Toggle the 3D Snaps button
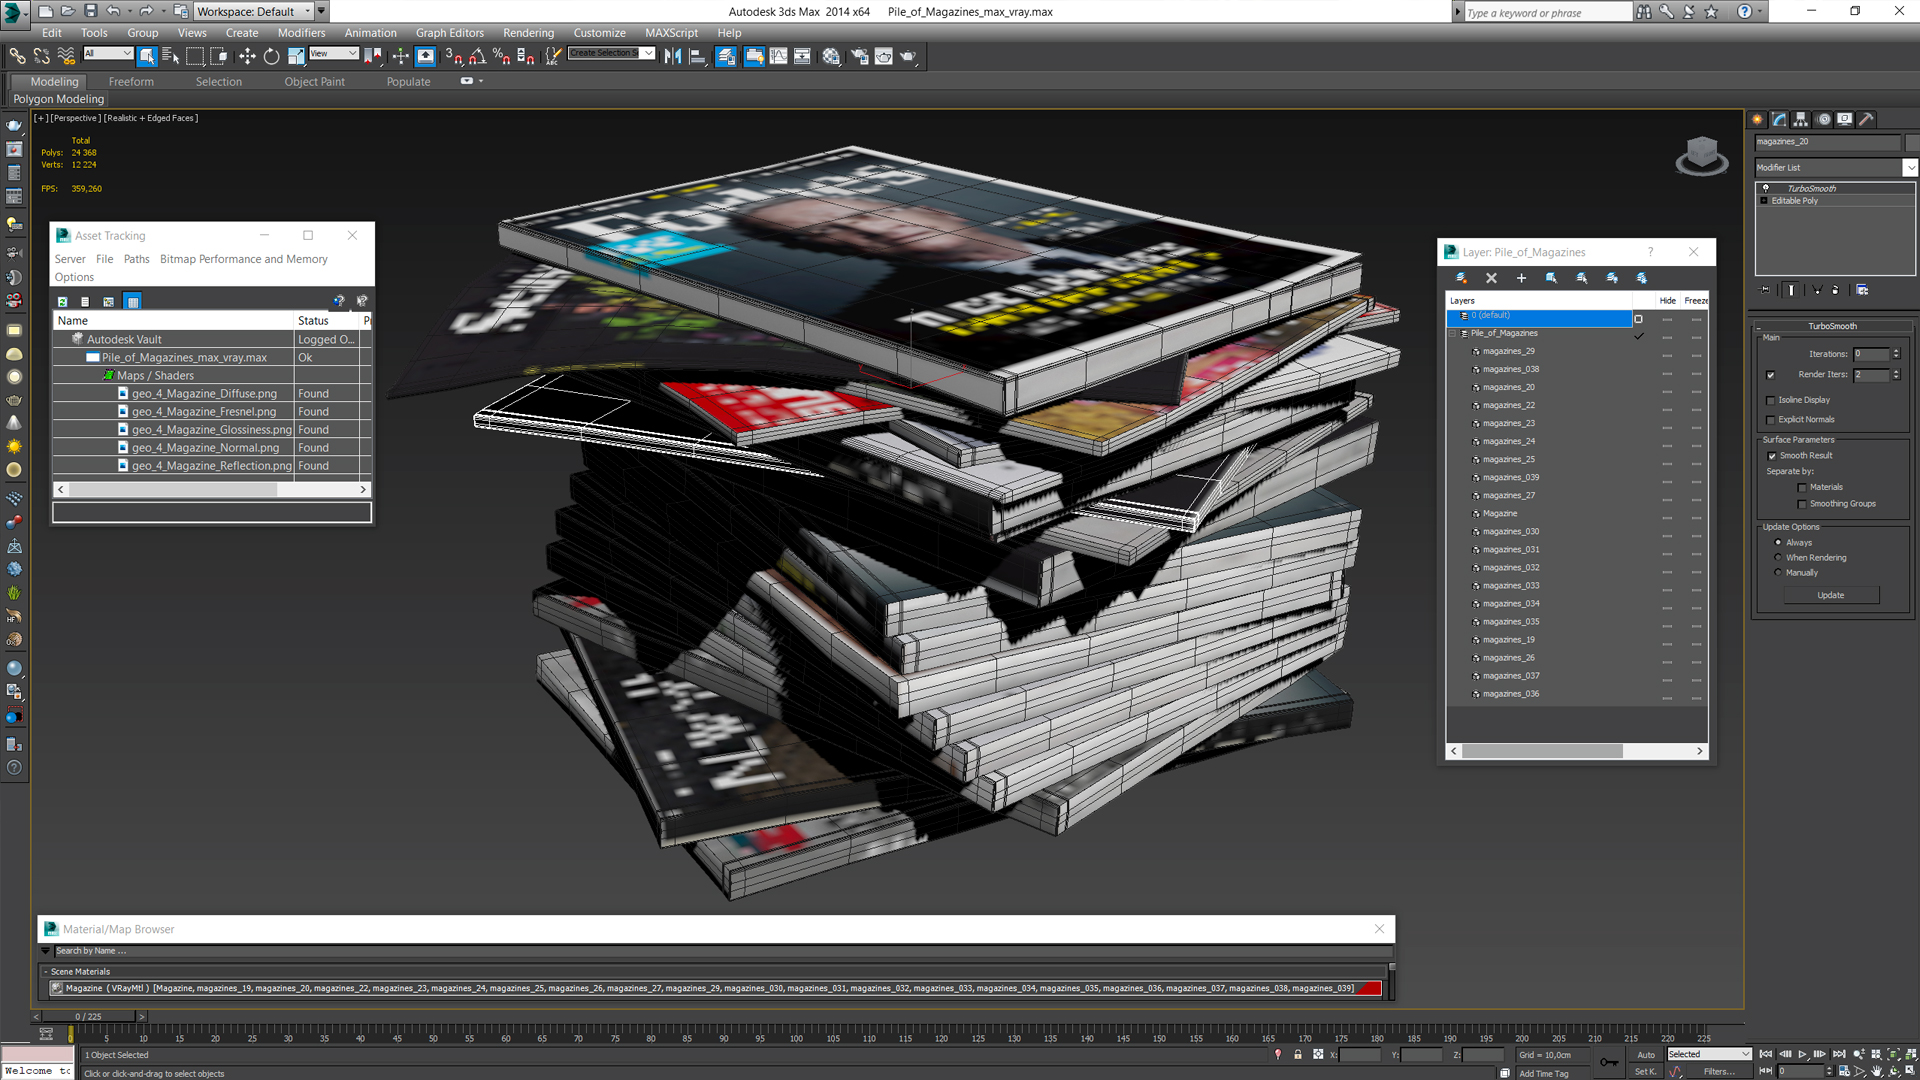Image resolution: width=1920 pixels, height=1080 pixels. [x=453, y=56]
